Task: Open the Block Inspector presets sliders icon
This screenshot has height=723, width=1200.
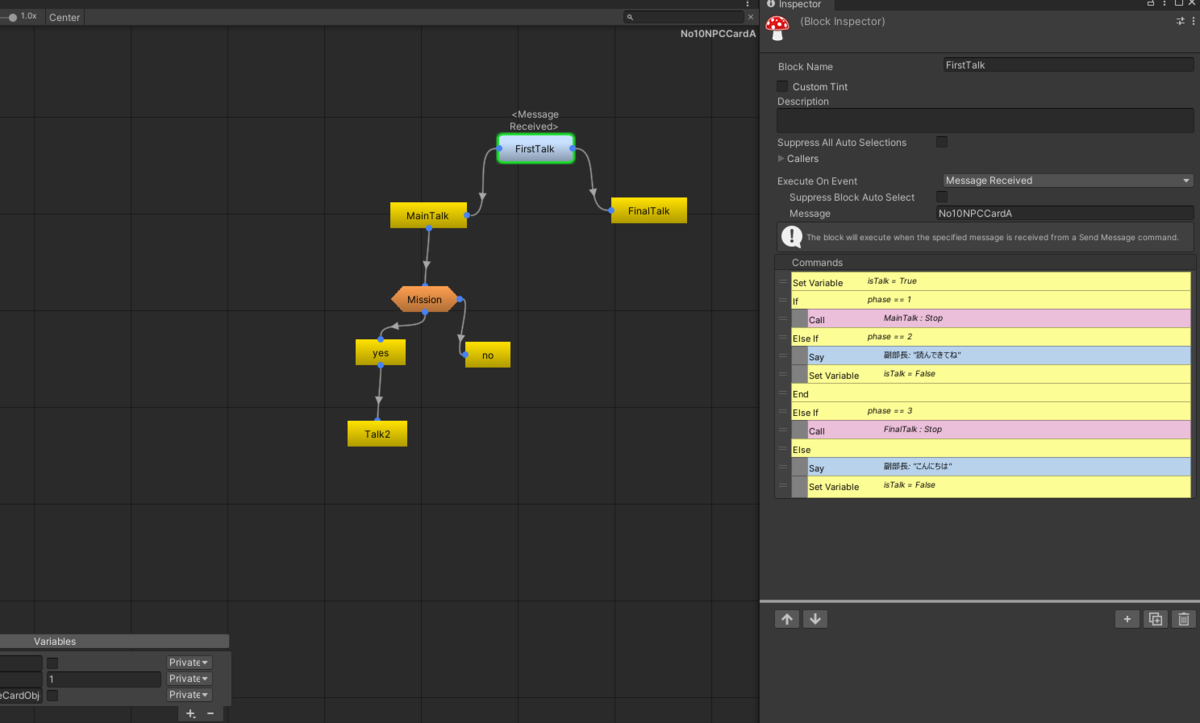Action: tap(1180, 22)
